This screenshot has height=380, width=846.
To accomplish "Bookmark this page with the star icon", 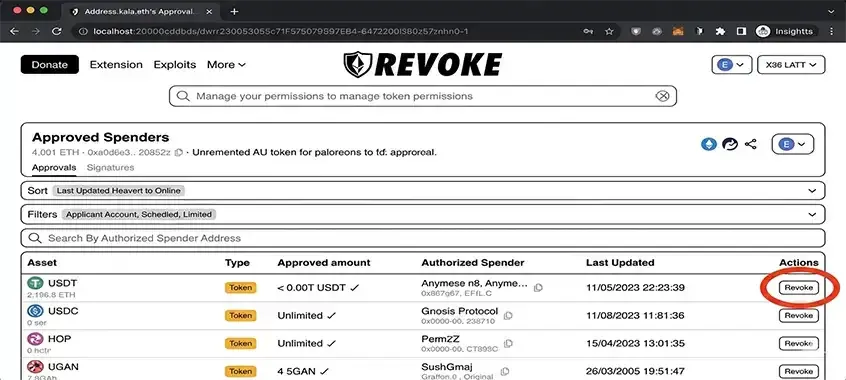I will [609, 31].
